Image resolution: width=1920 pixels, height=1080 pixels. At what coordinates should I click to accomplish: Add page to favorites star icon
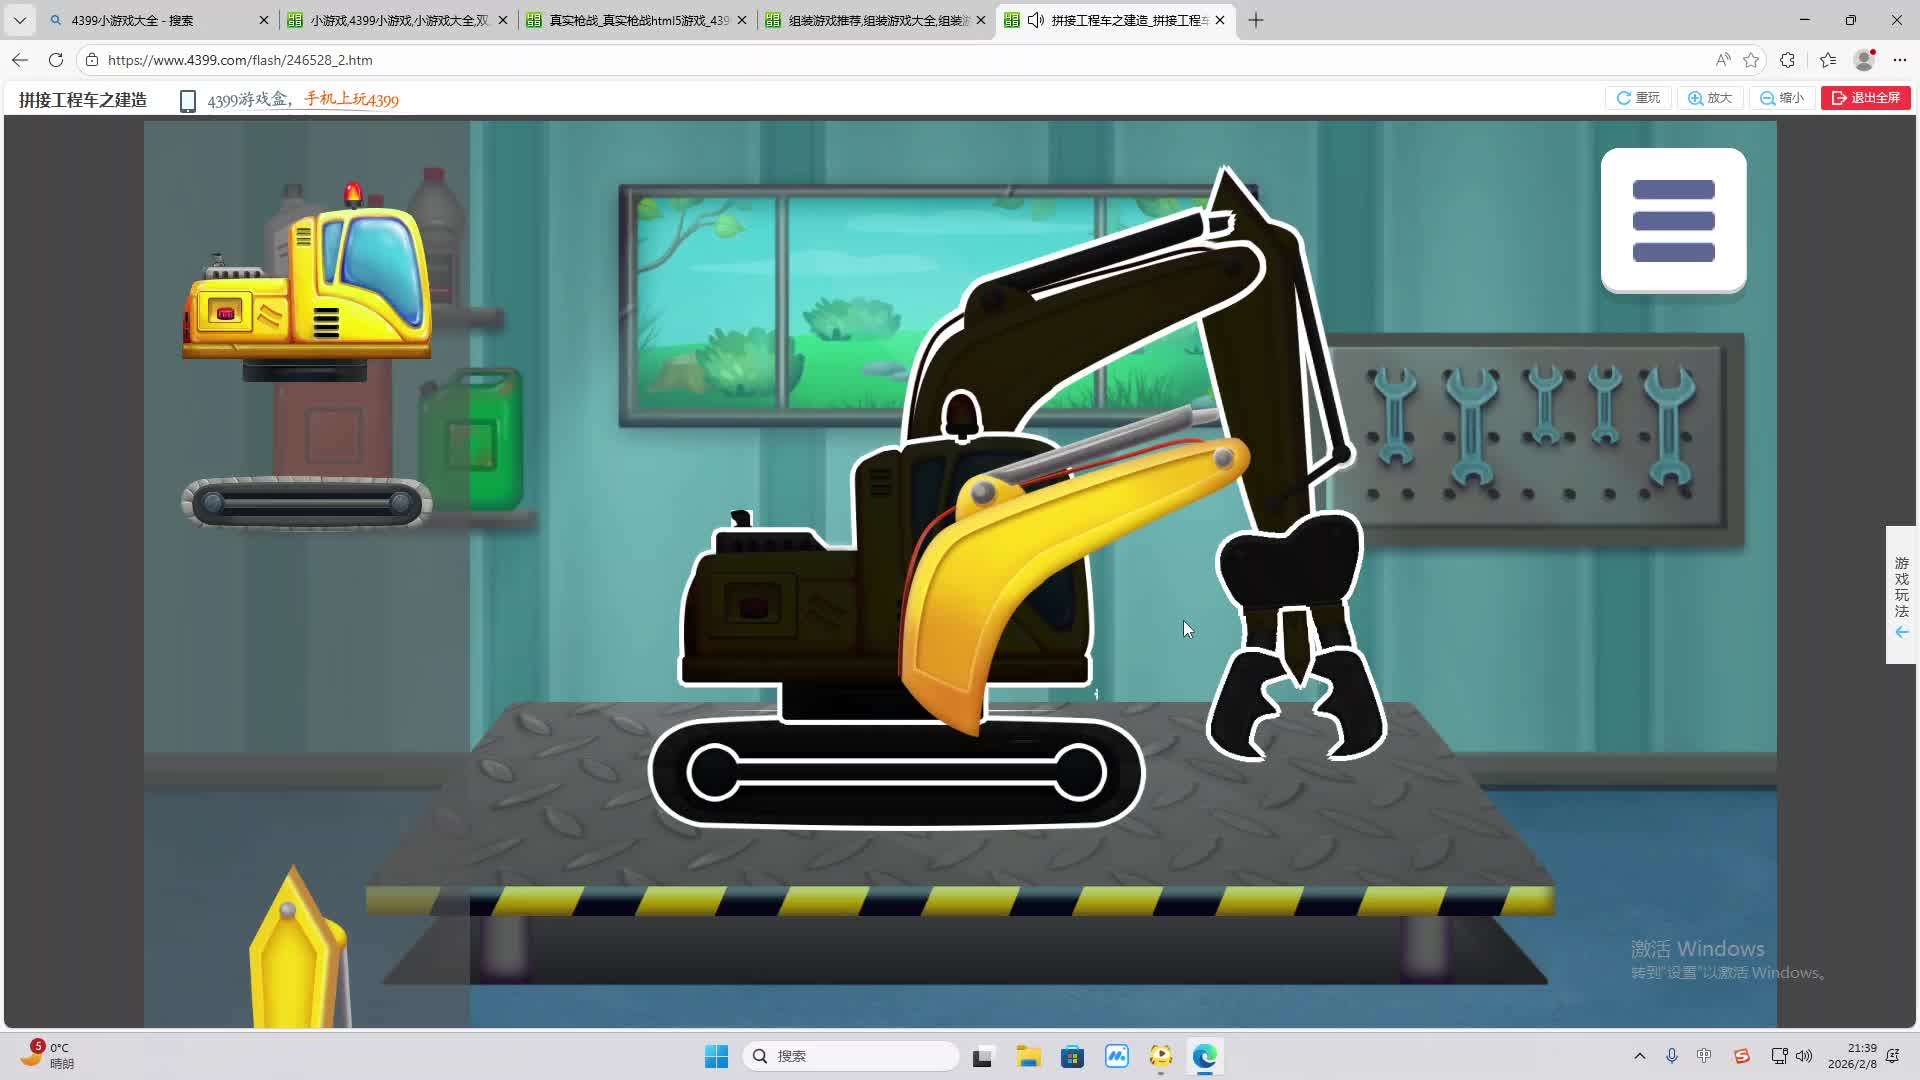click(1751, 60)
